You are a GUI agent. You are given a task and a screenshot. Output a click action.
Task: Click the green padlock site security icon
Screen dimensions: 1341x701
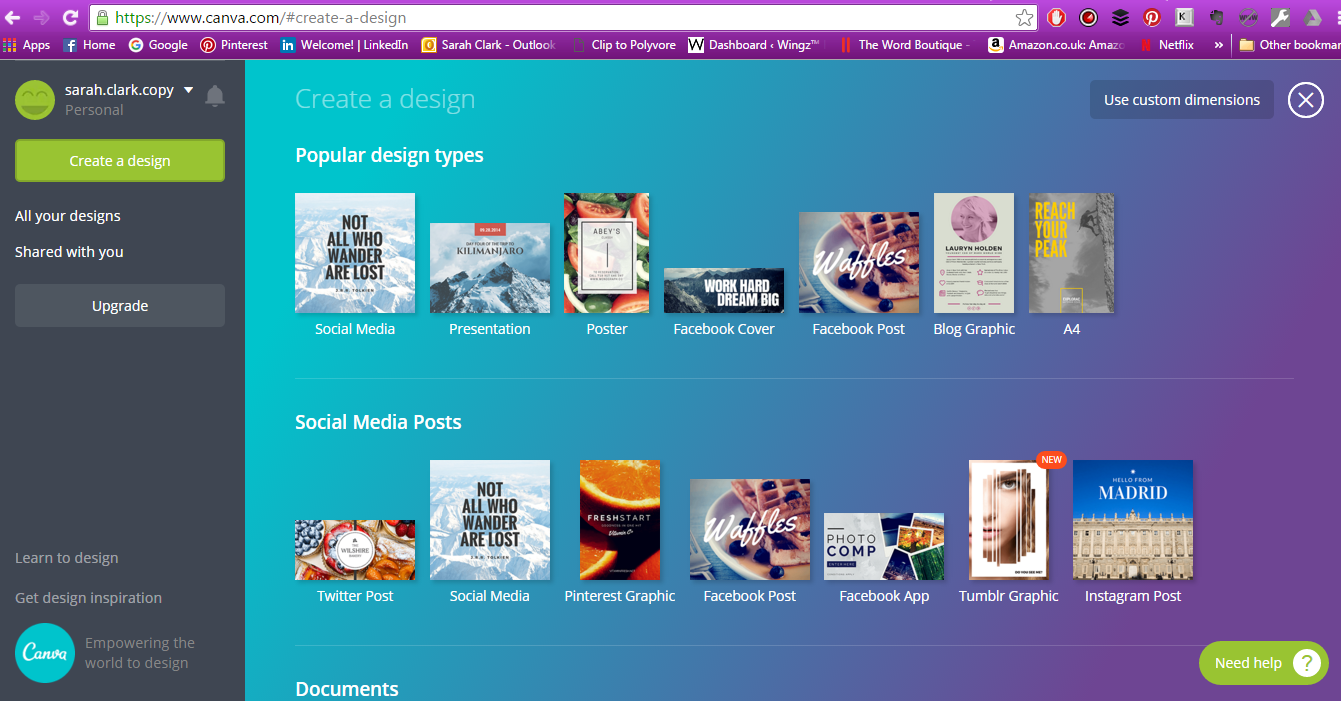tap(102, 18)
